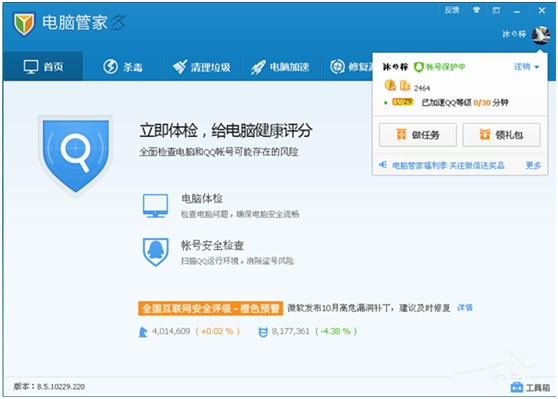Click the 4,014,609 statistic value
The image size is (558, 399).
point(171,331)
